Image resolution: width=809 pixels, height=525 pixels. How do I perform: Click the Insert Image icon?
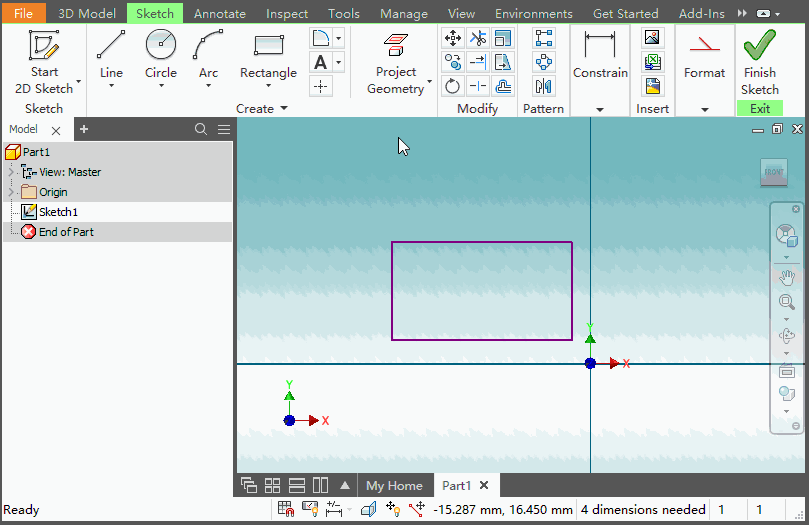tap(652, 38)
